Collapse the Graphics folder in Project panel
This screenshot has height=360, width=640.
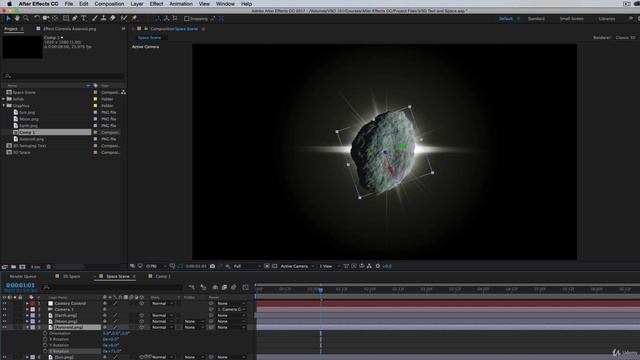pyautogui.click(x=4, y=106)
